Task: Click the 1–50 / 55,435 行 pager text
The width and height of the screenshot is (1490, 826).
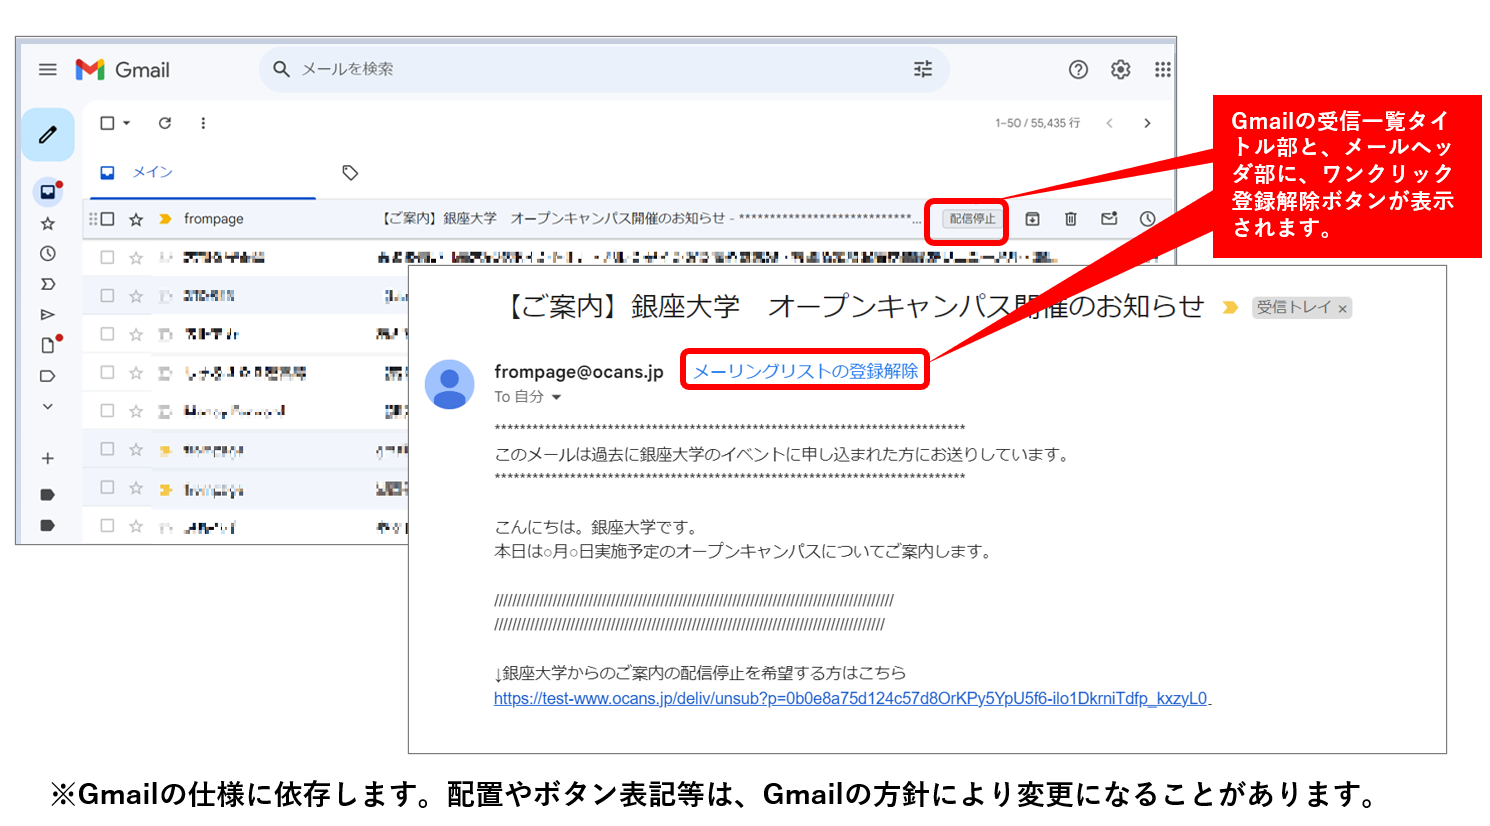Action: pyautogui.click(x=1037, y=123)
